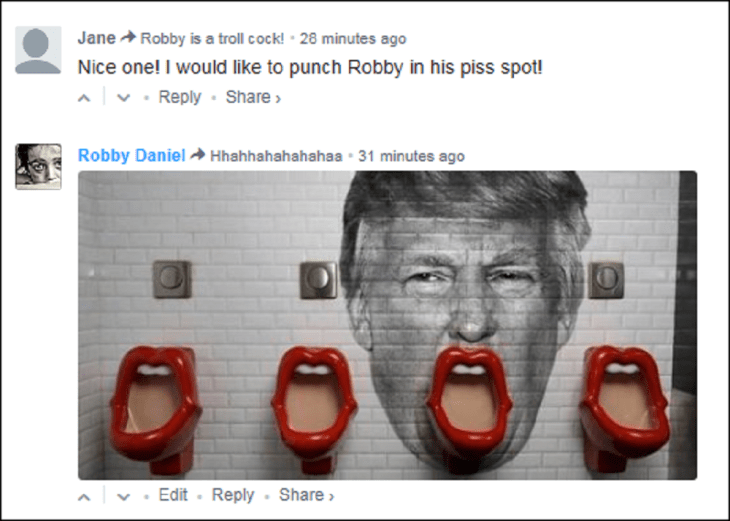
Task: Downvote Jane's comment
Action: pyautogui.click(x=123, y=98)
